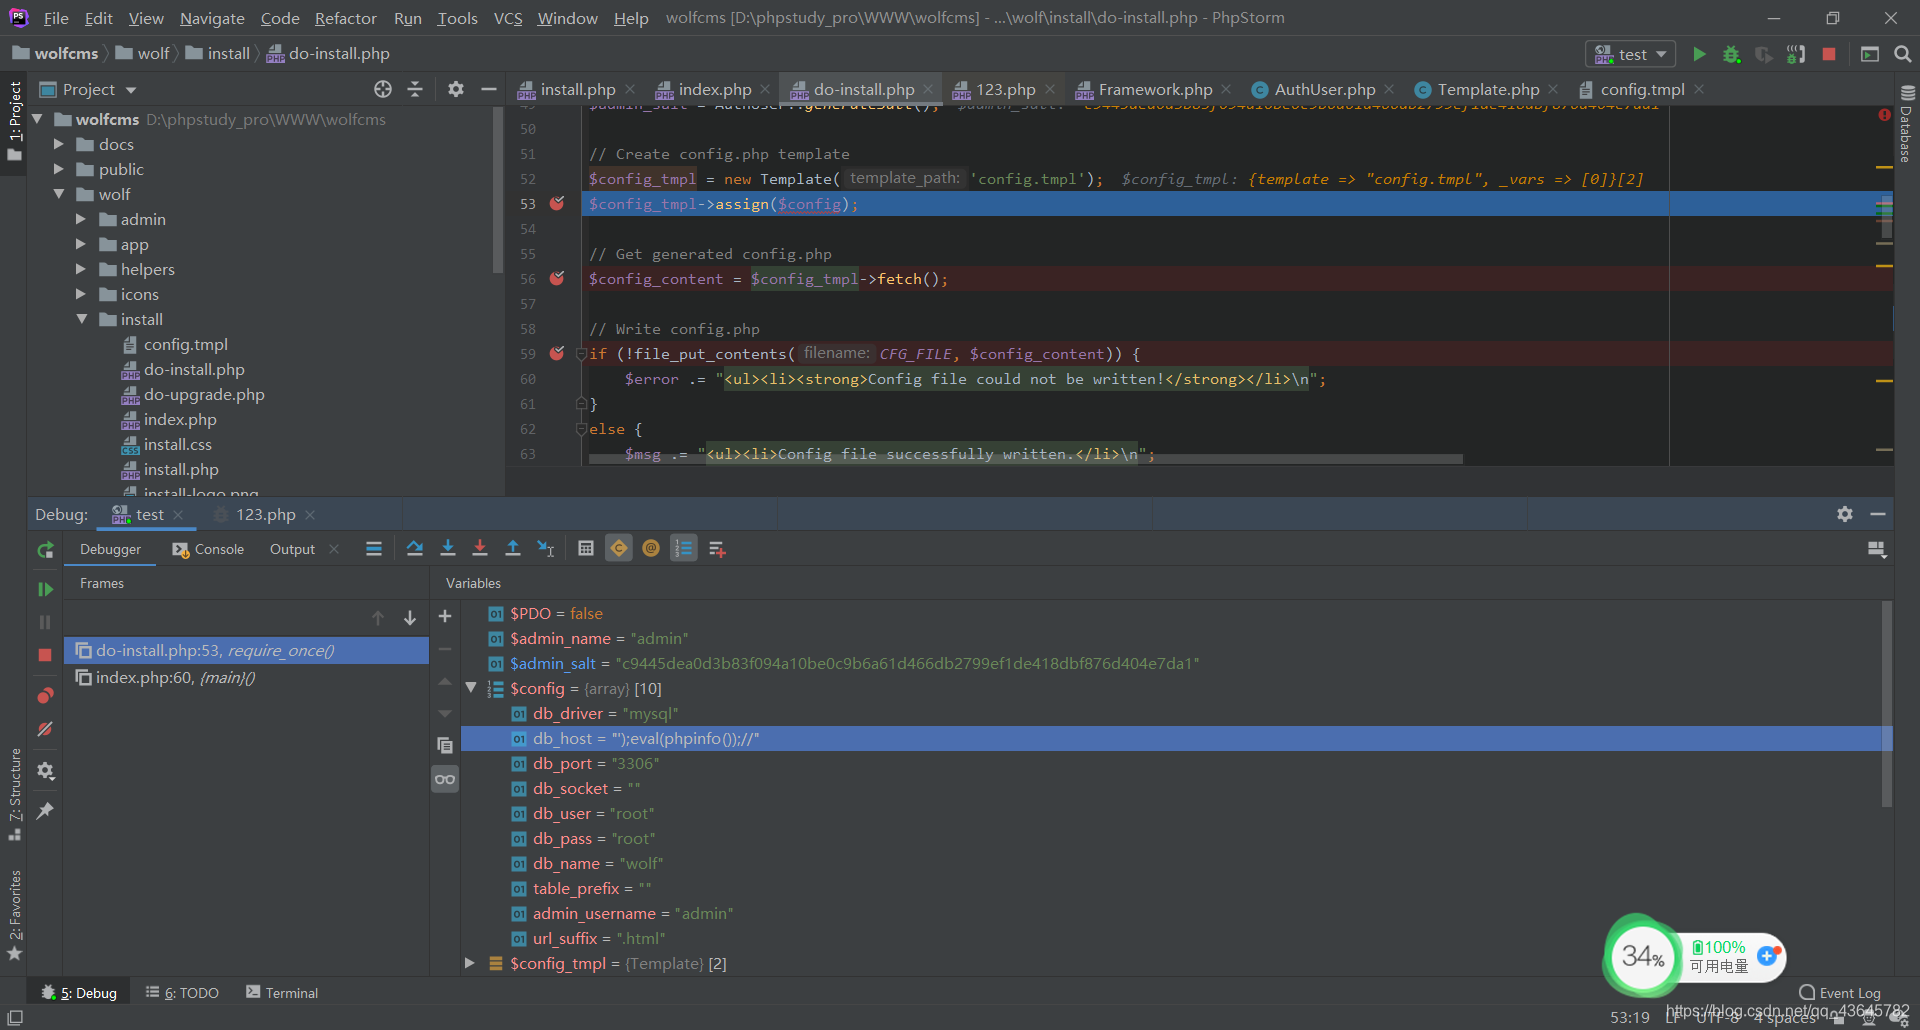
Task: Click wolfcms breadcrumb in navigation bar
Action: pos(56,53)
